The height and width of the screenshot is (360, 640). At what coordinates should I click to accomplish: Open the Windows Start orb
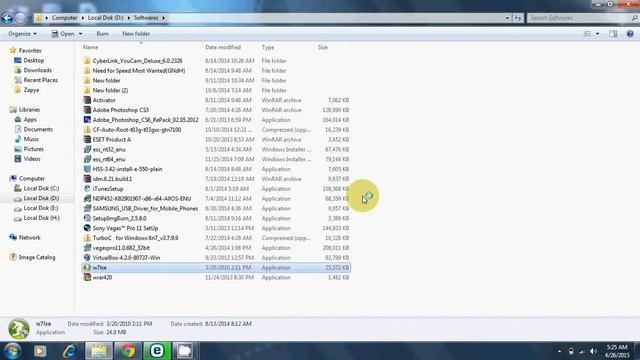(x=12, y=351)
